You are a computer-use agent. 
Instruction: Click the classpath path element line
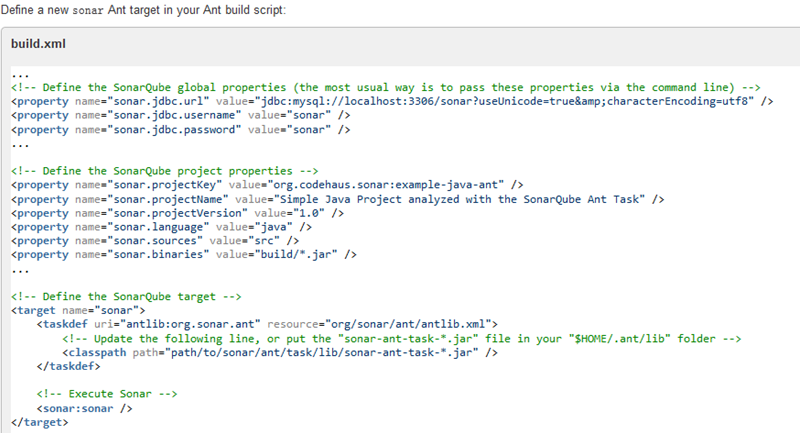coord(280,353)
